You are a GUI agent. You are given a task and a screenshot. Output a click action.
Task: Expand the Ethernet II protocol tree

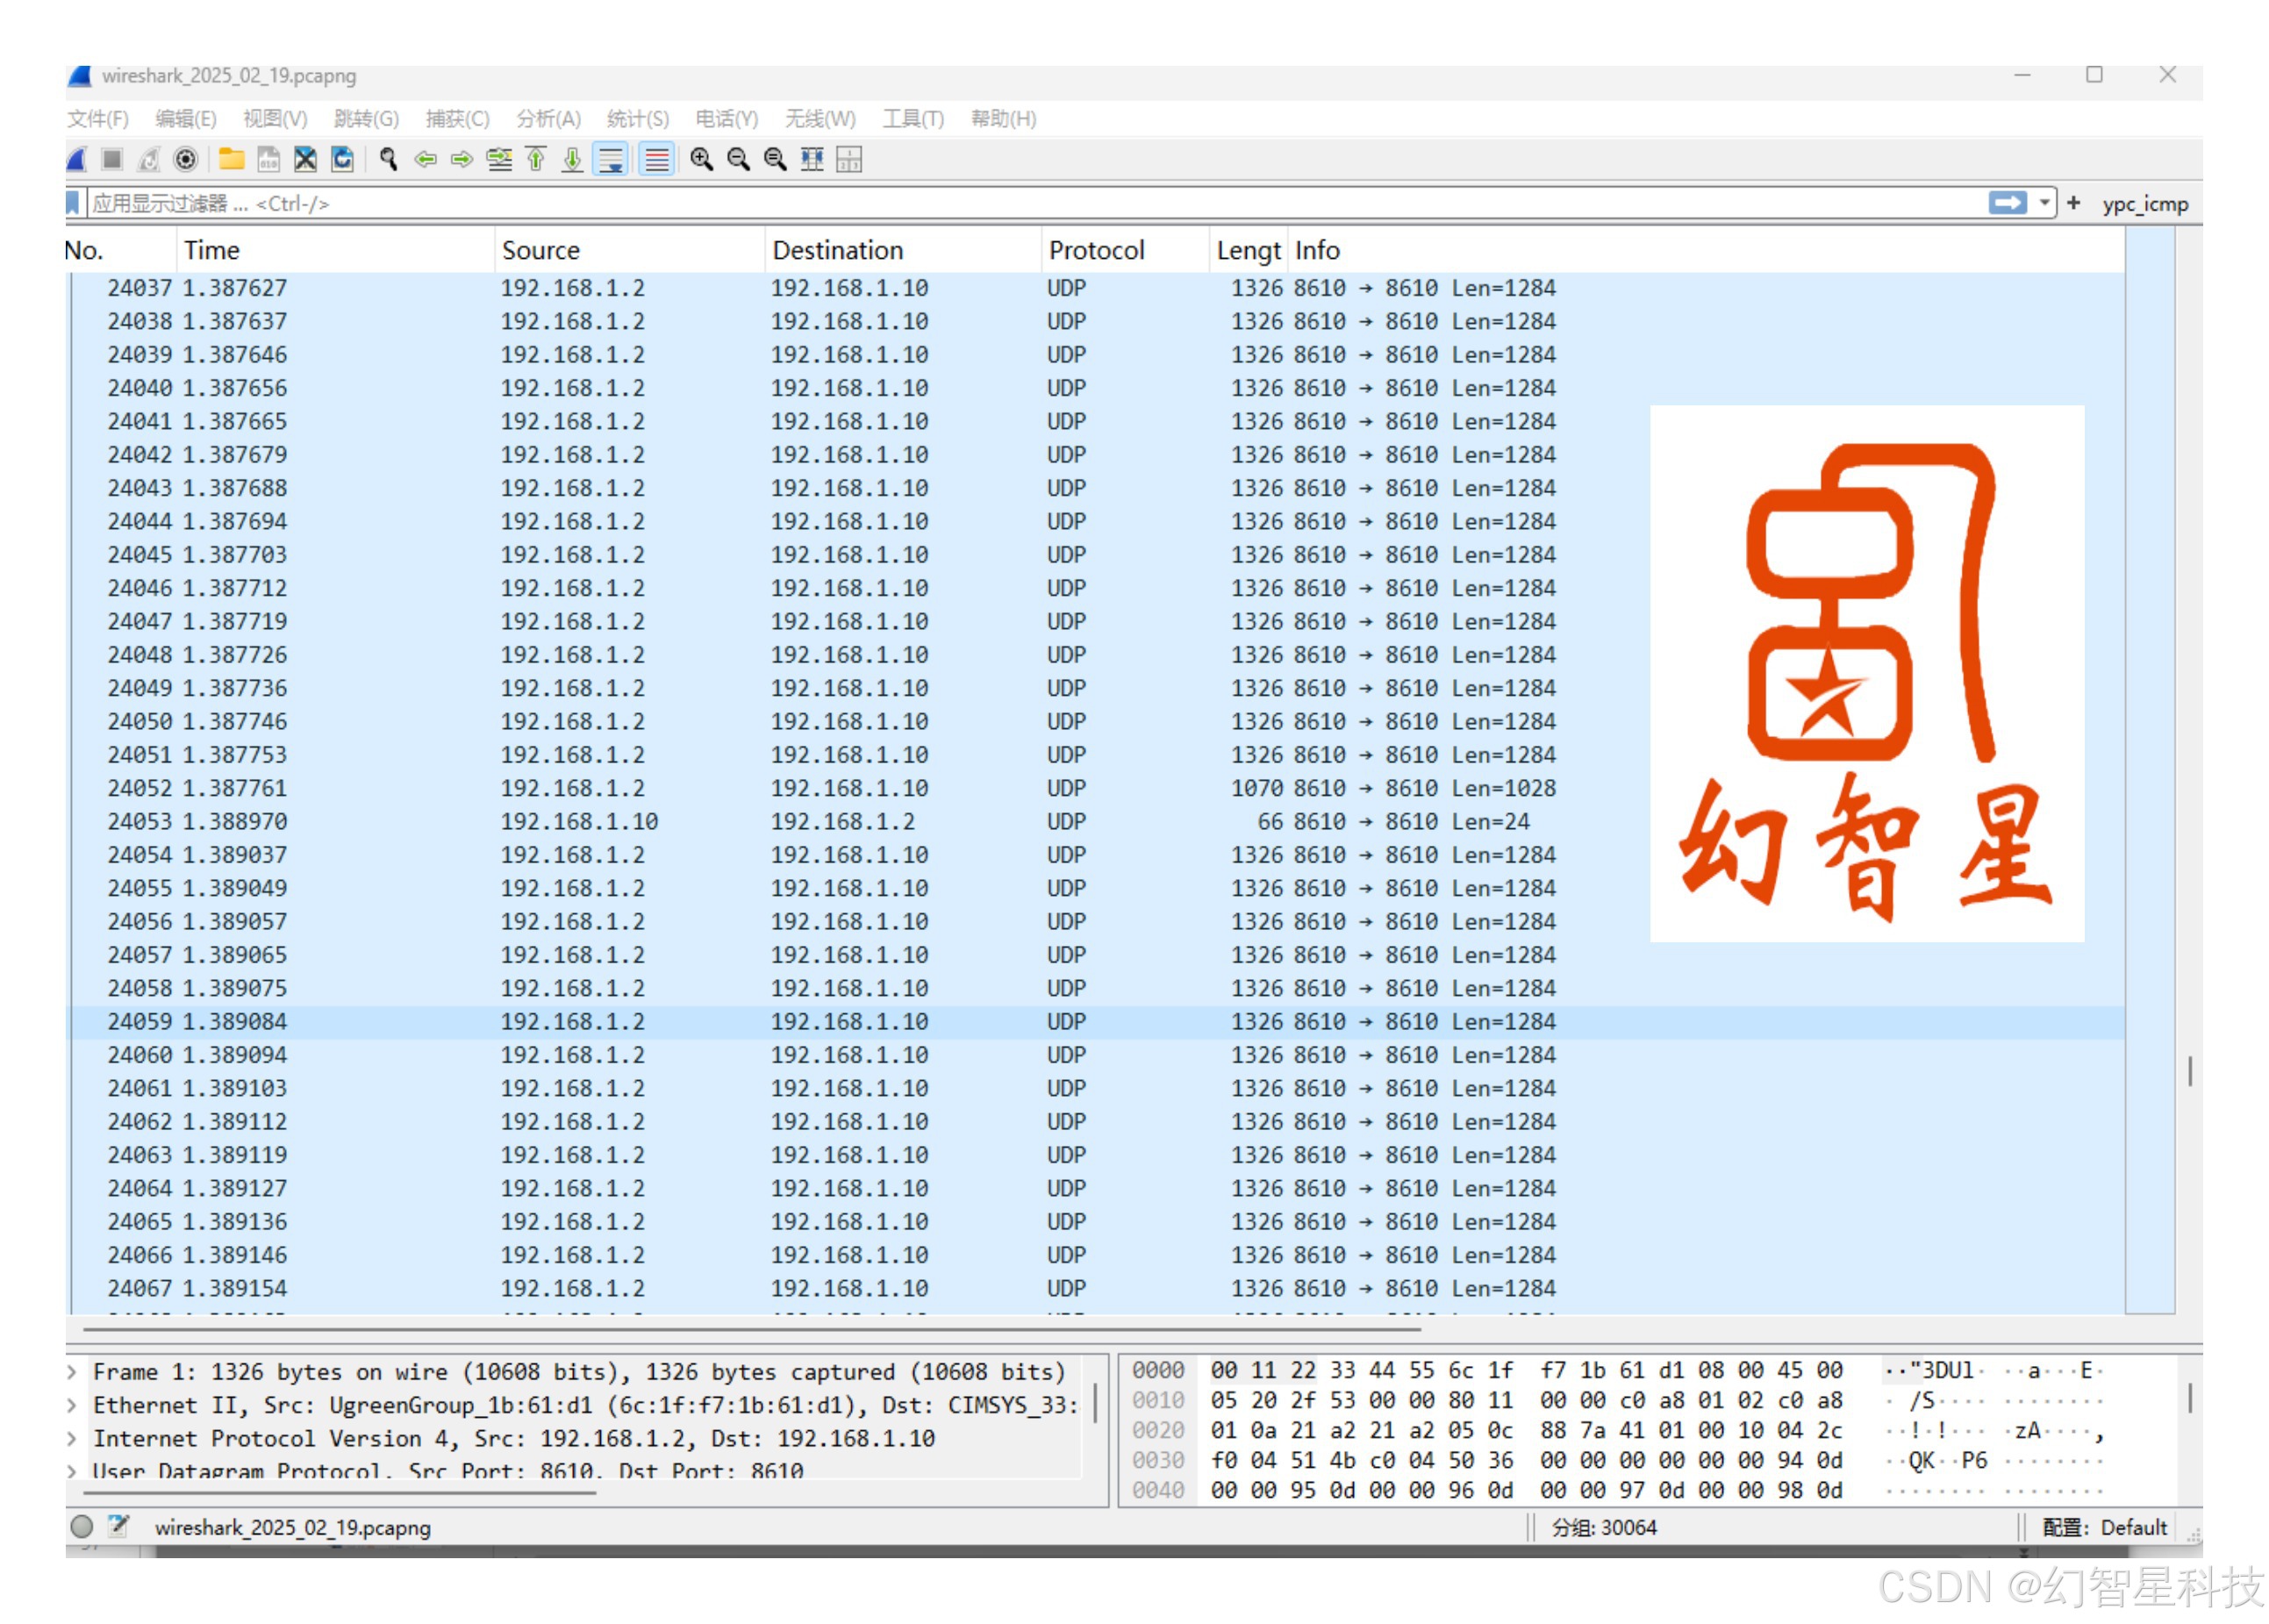[x=72, y=1405]
